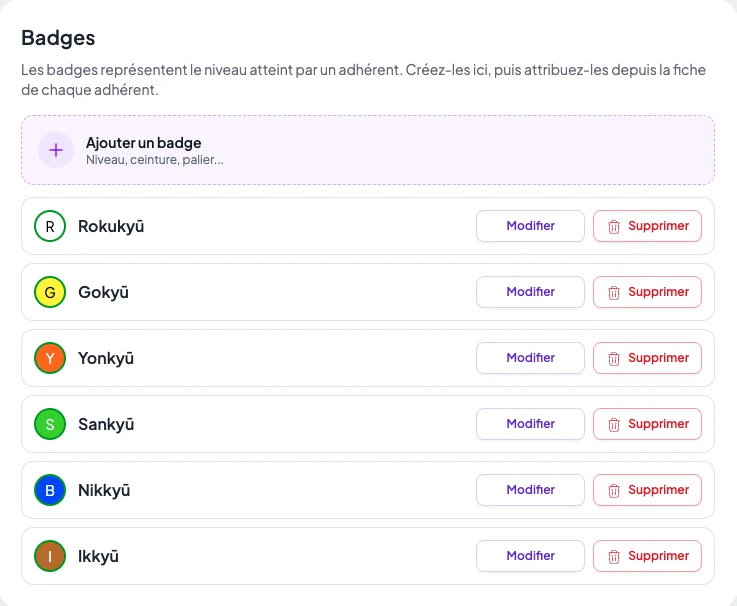737x606 pixels.
Task: Select the Gokyū badge name
Action: [103, 292]
